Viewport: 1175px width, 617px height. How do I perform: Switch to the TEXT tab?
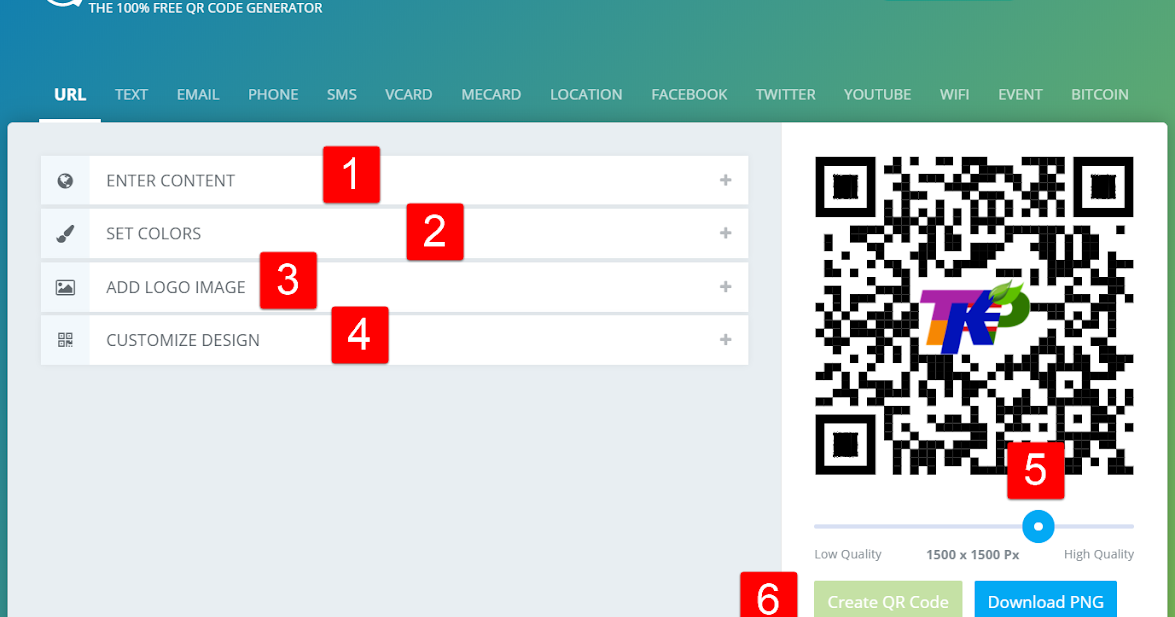(x=131, y=94)
